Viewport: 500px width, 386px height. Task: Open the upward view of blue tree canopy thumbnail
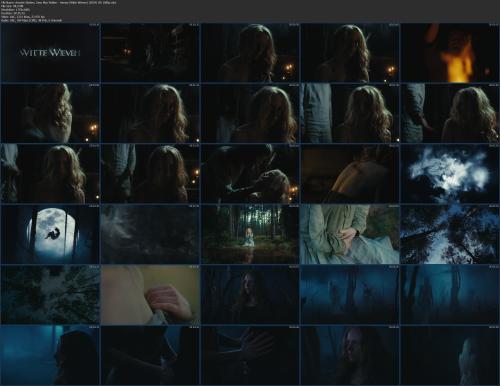coord(449,234)
